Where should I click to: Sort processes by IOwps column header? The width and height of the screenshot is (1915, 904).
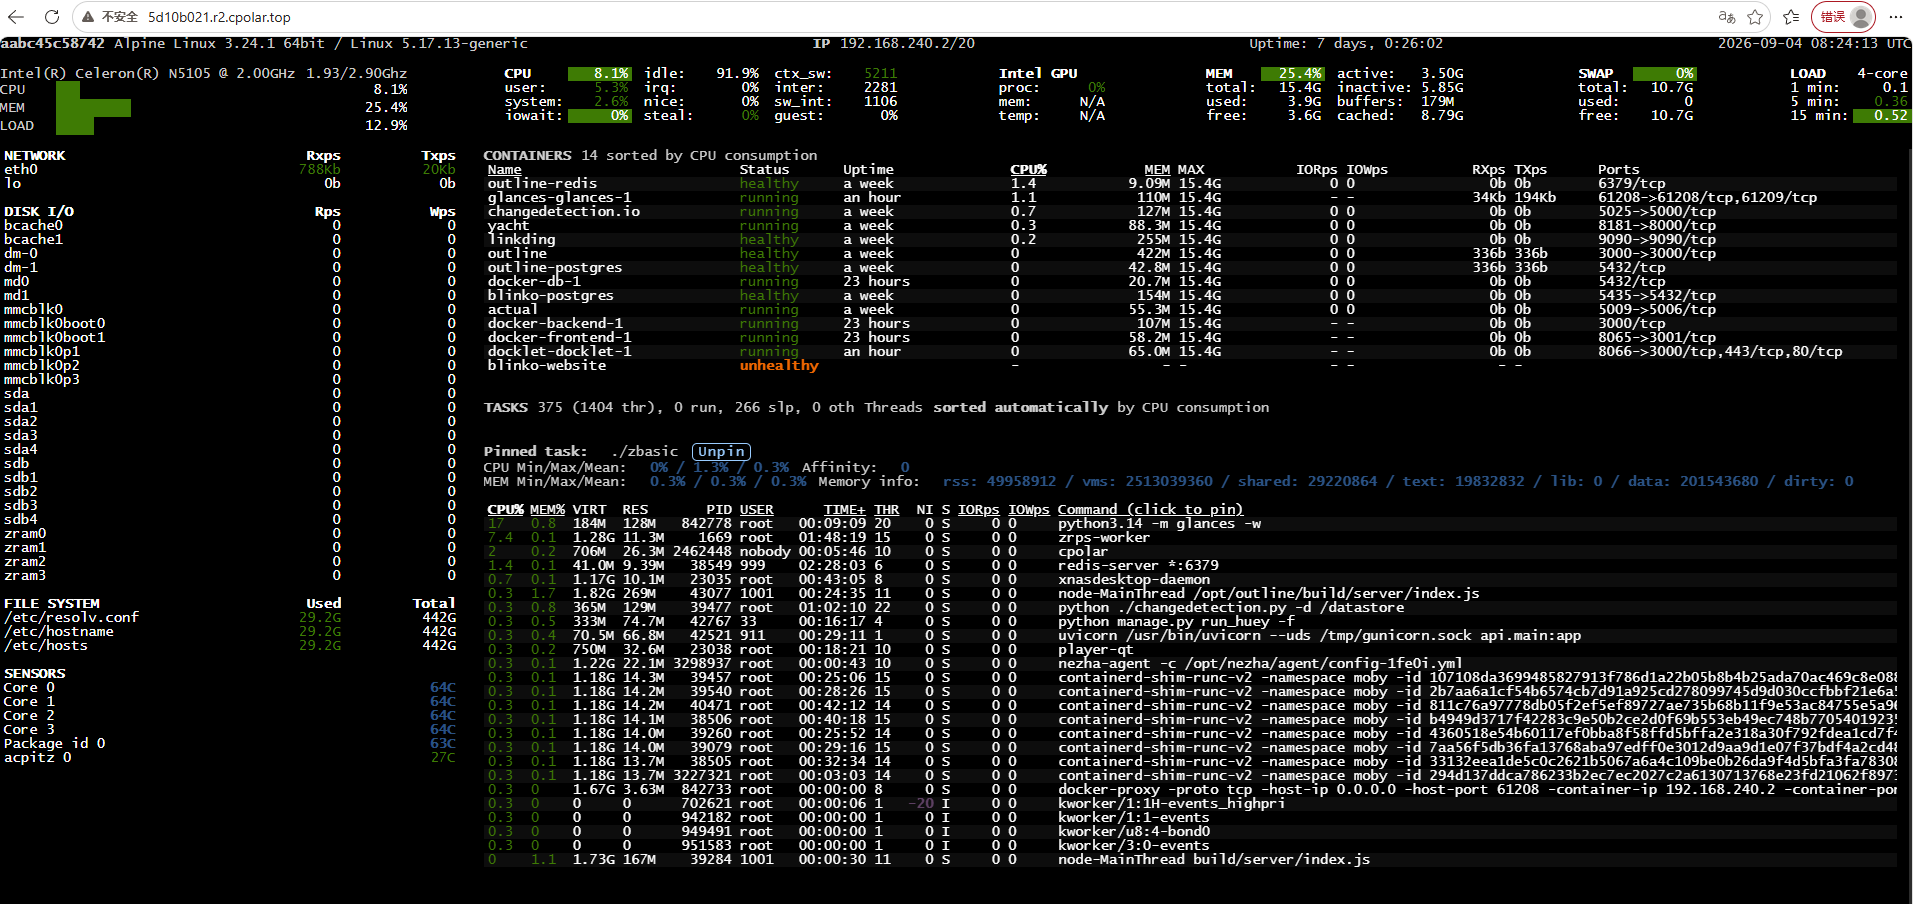1028,510
